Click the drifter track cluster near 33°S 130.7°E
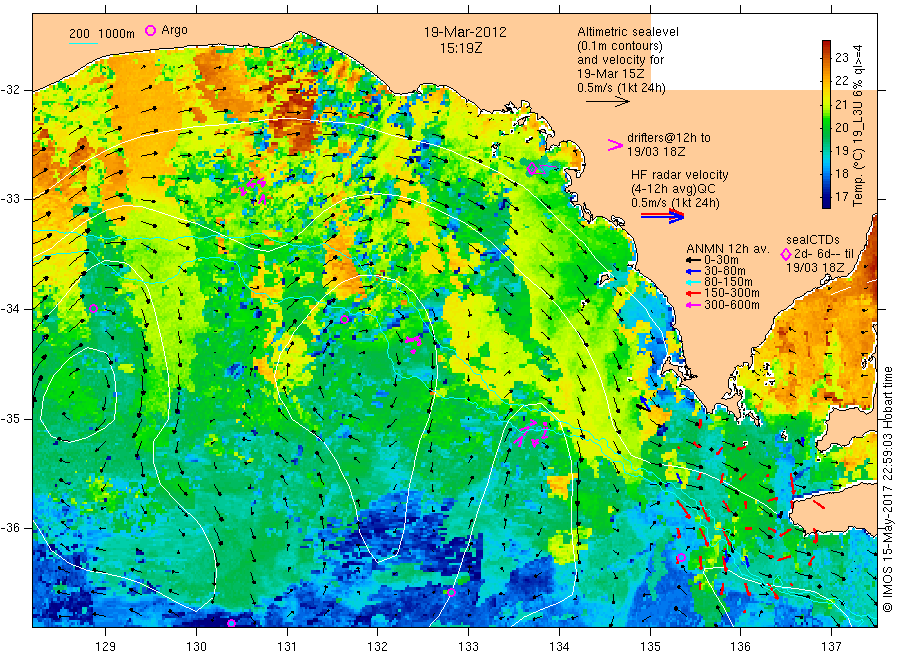The width and height of the screenshot is (900, 660). click(254, 189)
